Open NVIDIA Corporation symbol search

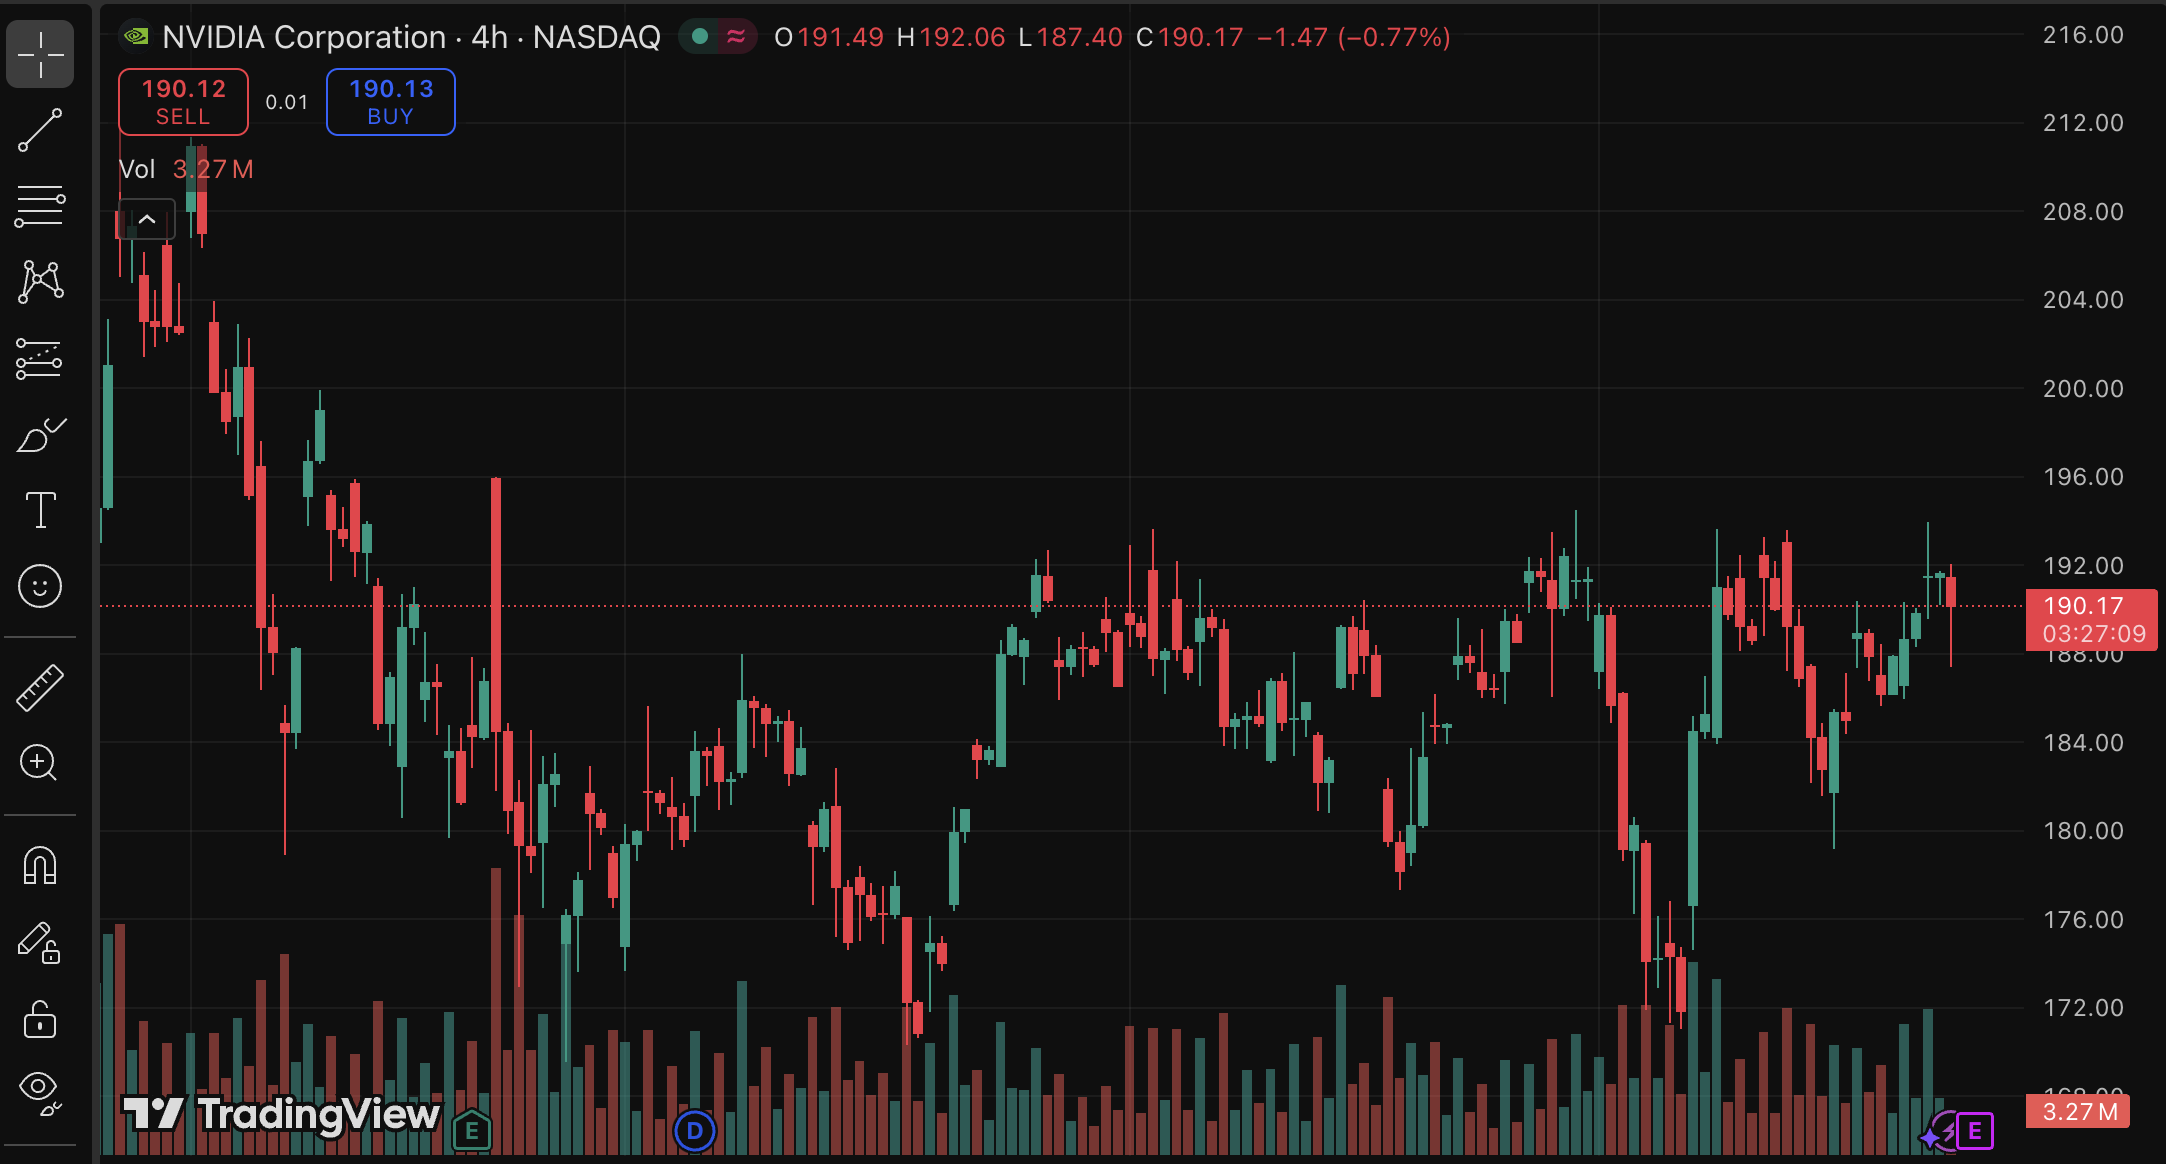[x=303, y=37]
